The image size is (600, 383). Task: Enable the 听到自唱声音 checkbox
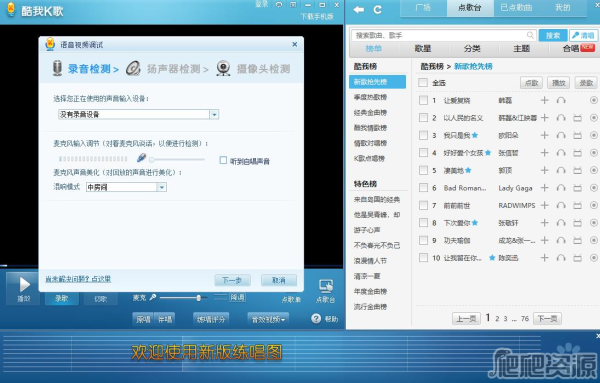(x=223, y=160)
